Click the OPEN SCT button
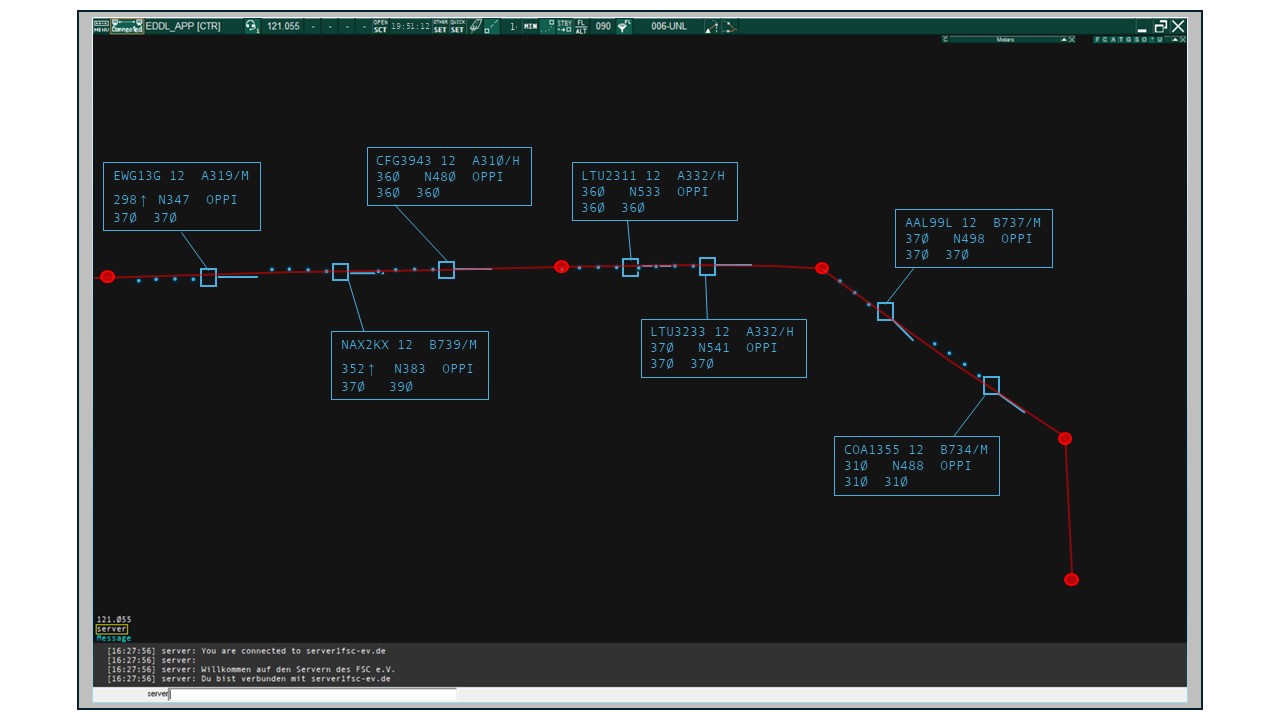Image resolution: width=1280 pixels, height=720 pixels. 380,26
